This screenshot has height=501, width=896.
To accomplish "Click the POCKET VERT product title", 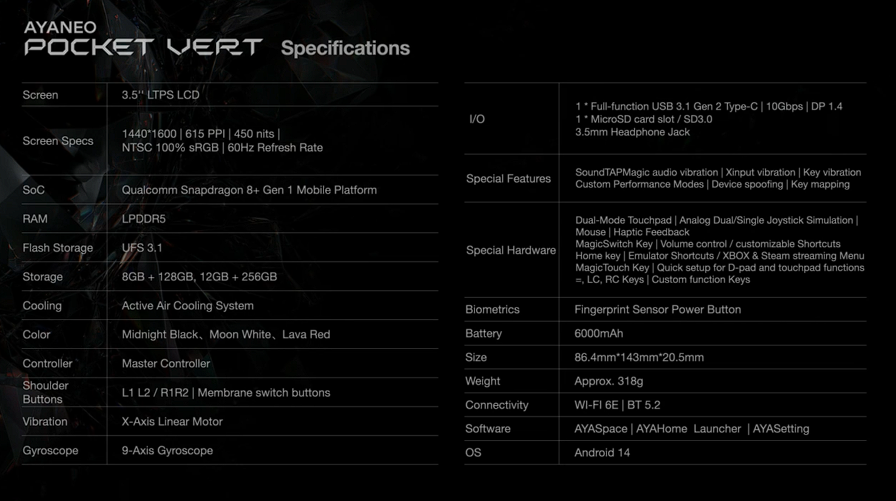I will (143, 48).
